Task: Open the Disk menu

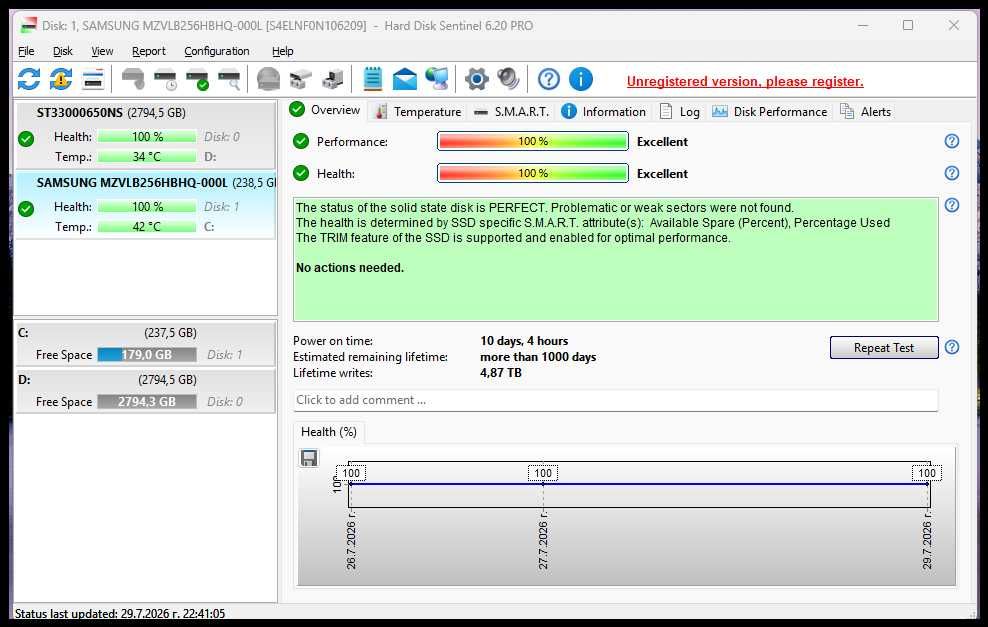Action: coord(62,51)
